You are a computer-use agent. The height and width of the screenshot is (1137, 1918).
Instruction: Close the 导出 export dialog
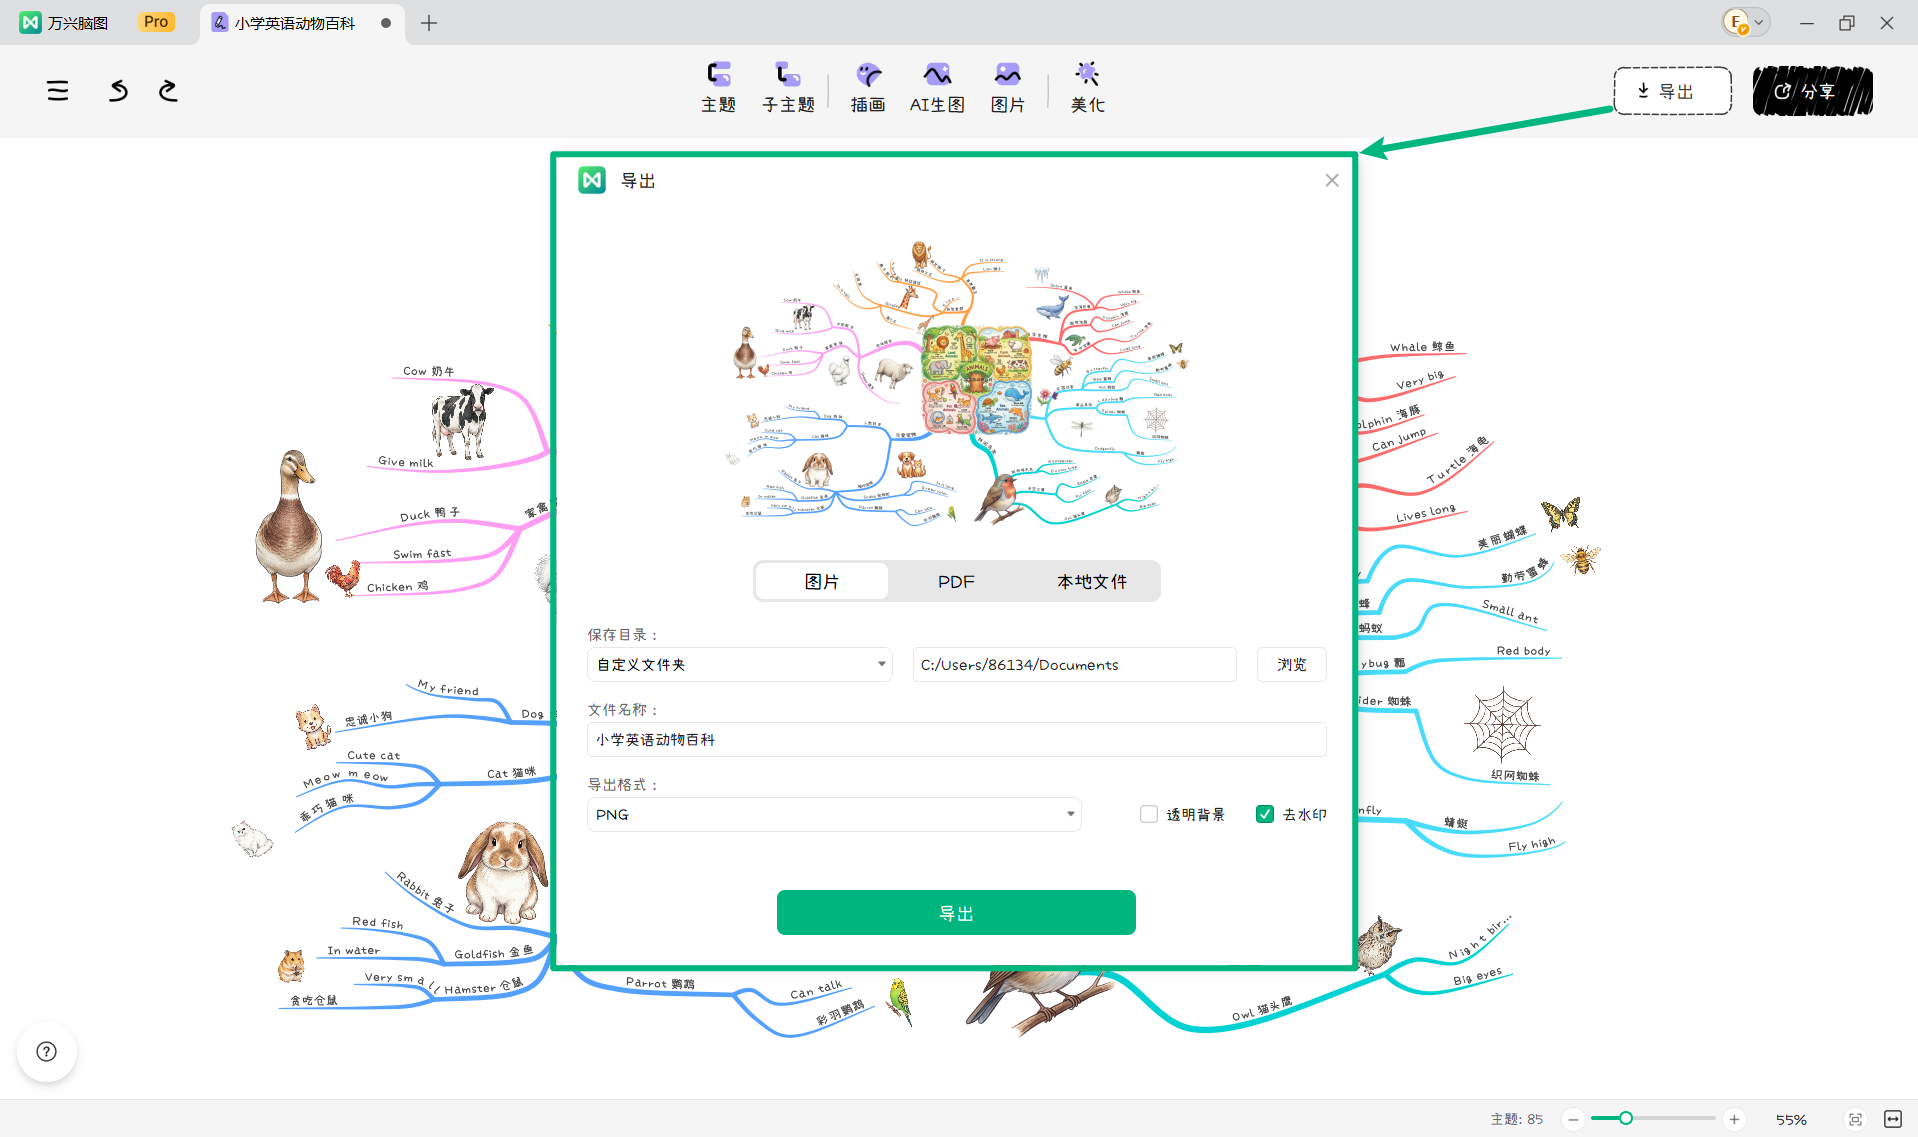1331,180
